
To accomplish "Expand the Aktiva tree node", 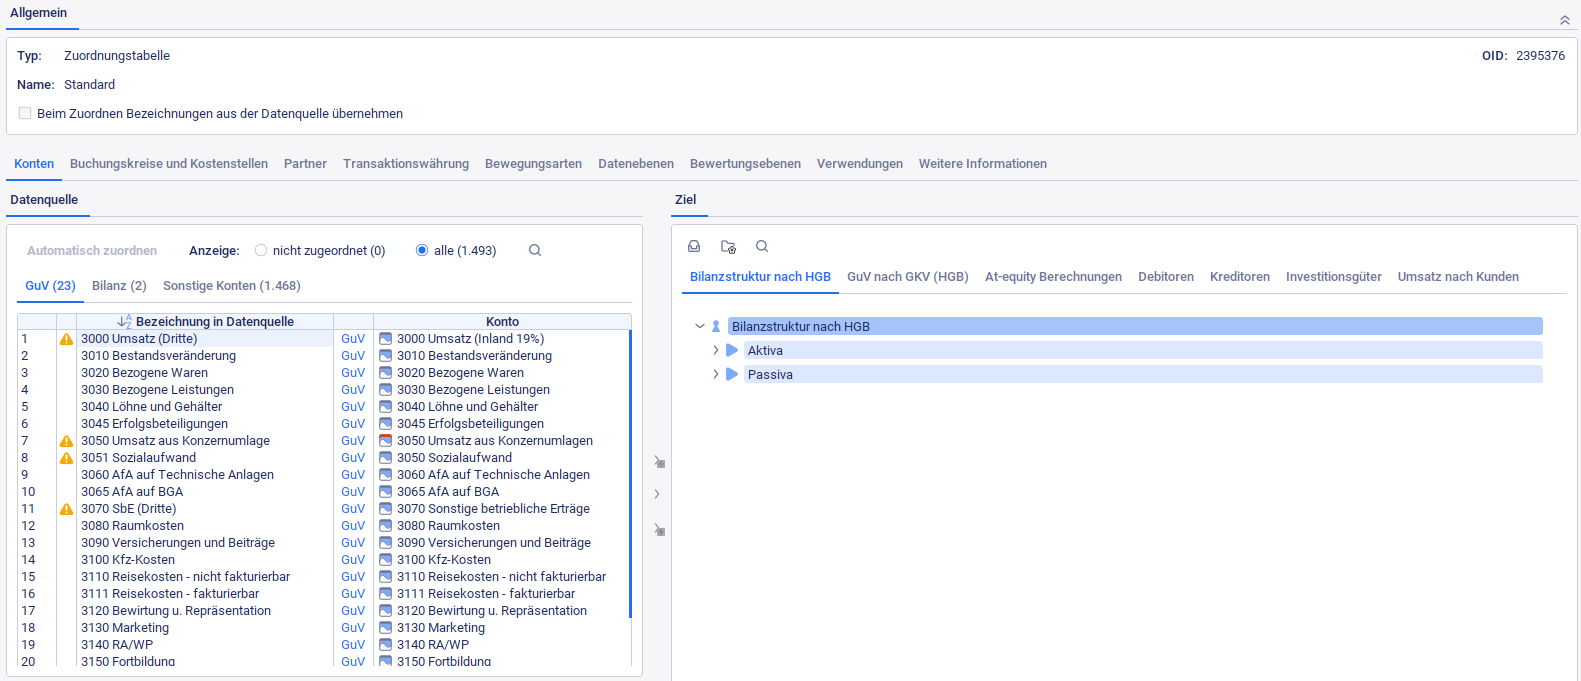I will click(716, 350).
